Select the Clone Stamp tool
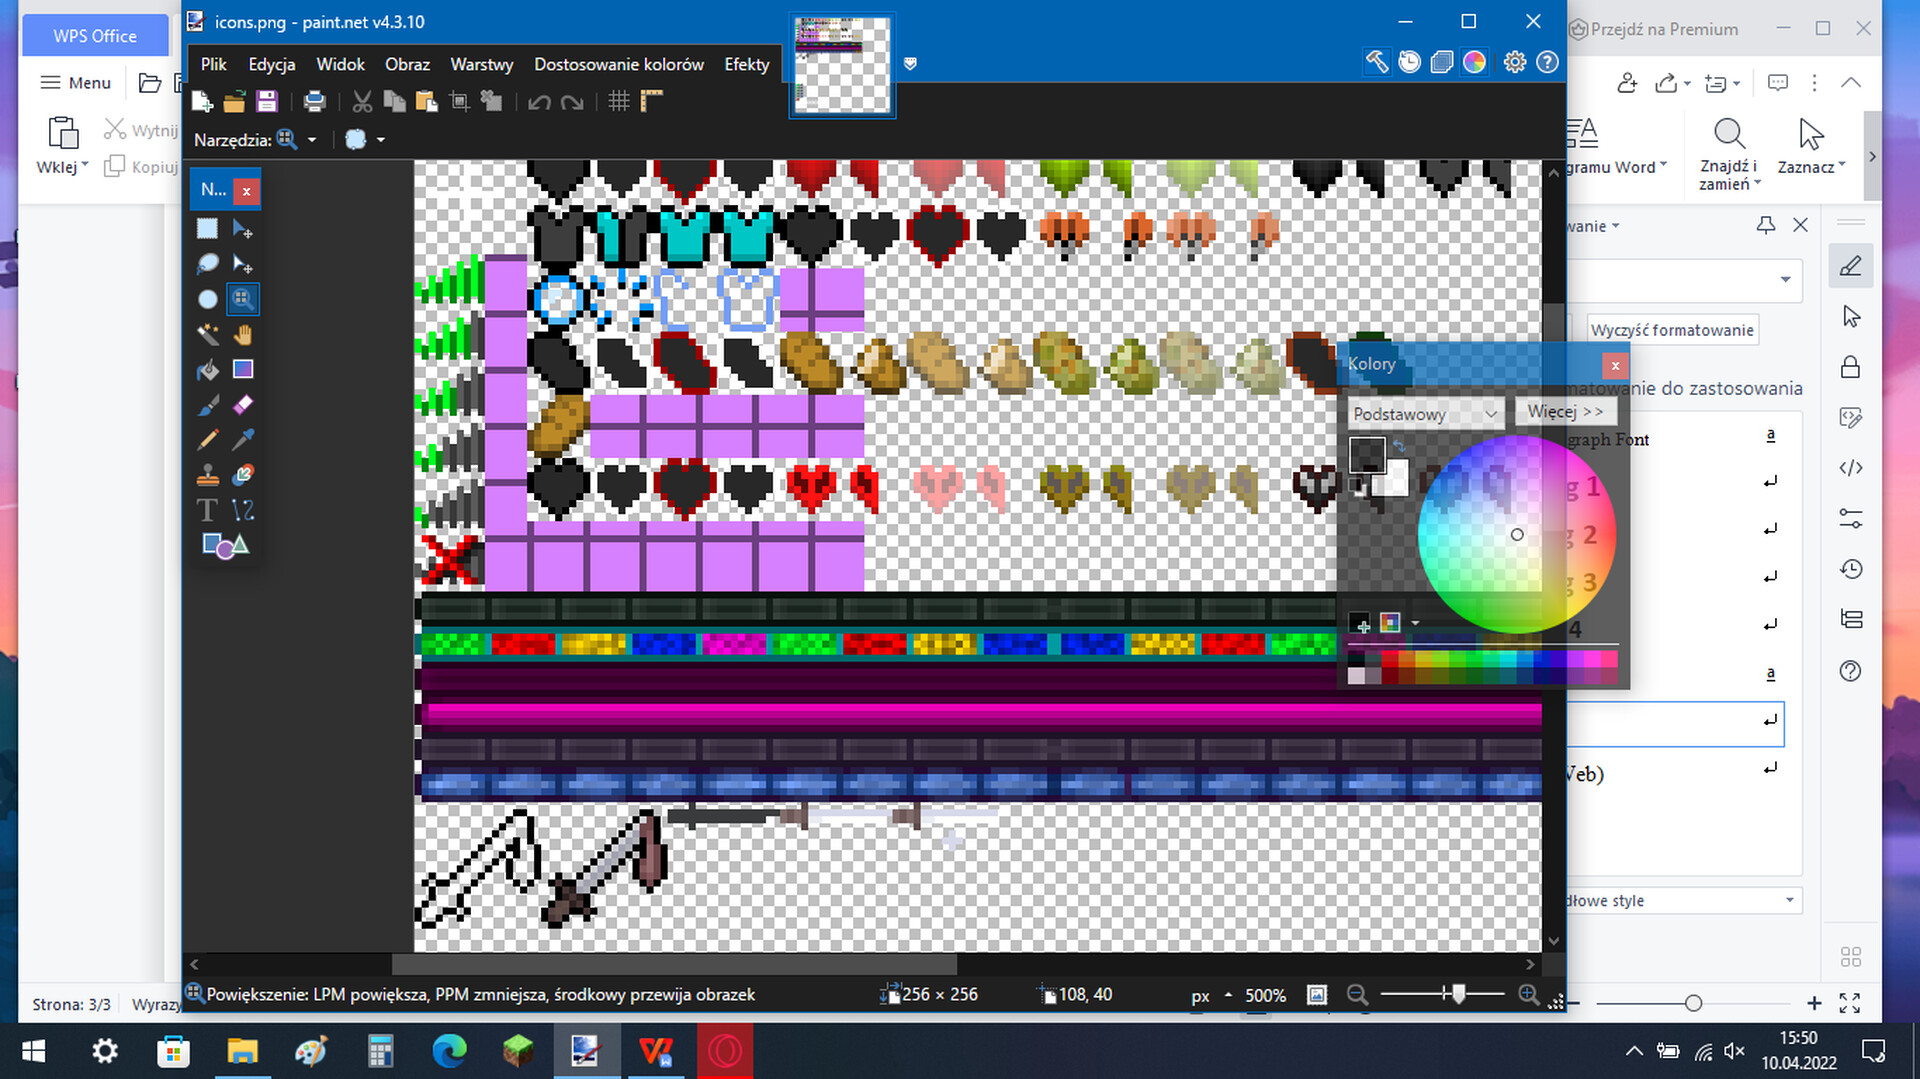The width and height of the screenshot is (1920, 1079). pyautogui.click(x=207, y=475)
